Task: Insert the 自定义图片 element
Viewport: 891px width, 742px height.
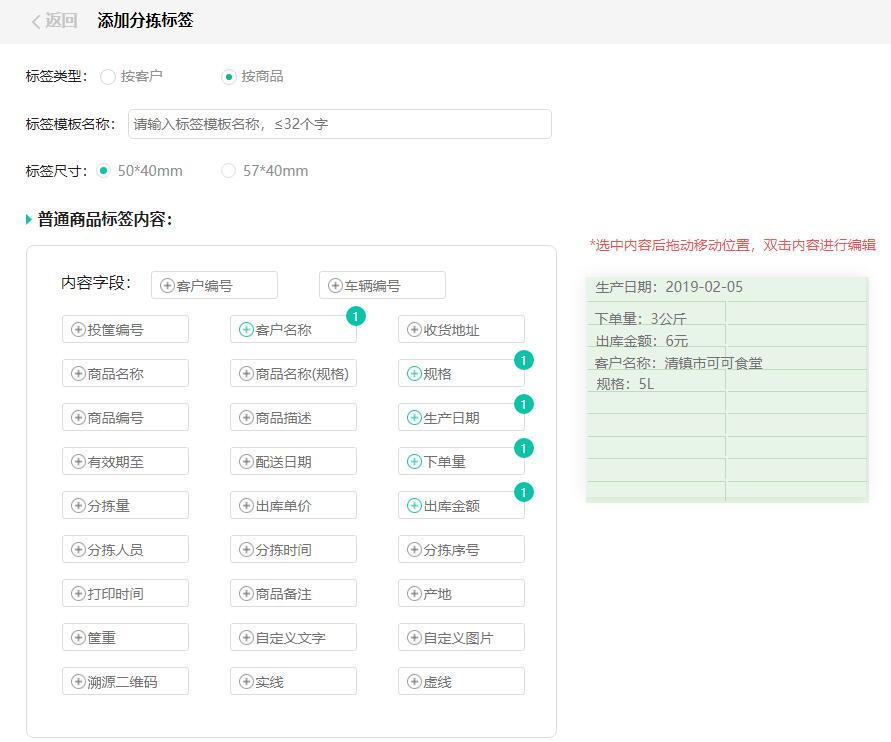Action: [x=460, y=637]
